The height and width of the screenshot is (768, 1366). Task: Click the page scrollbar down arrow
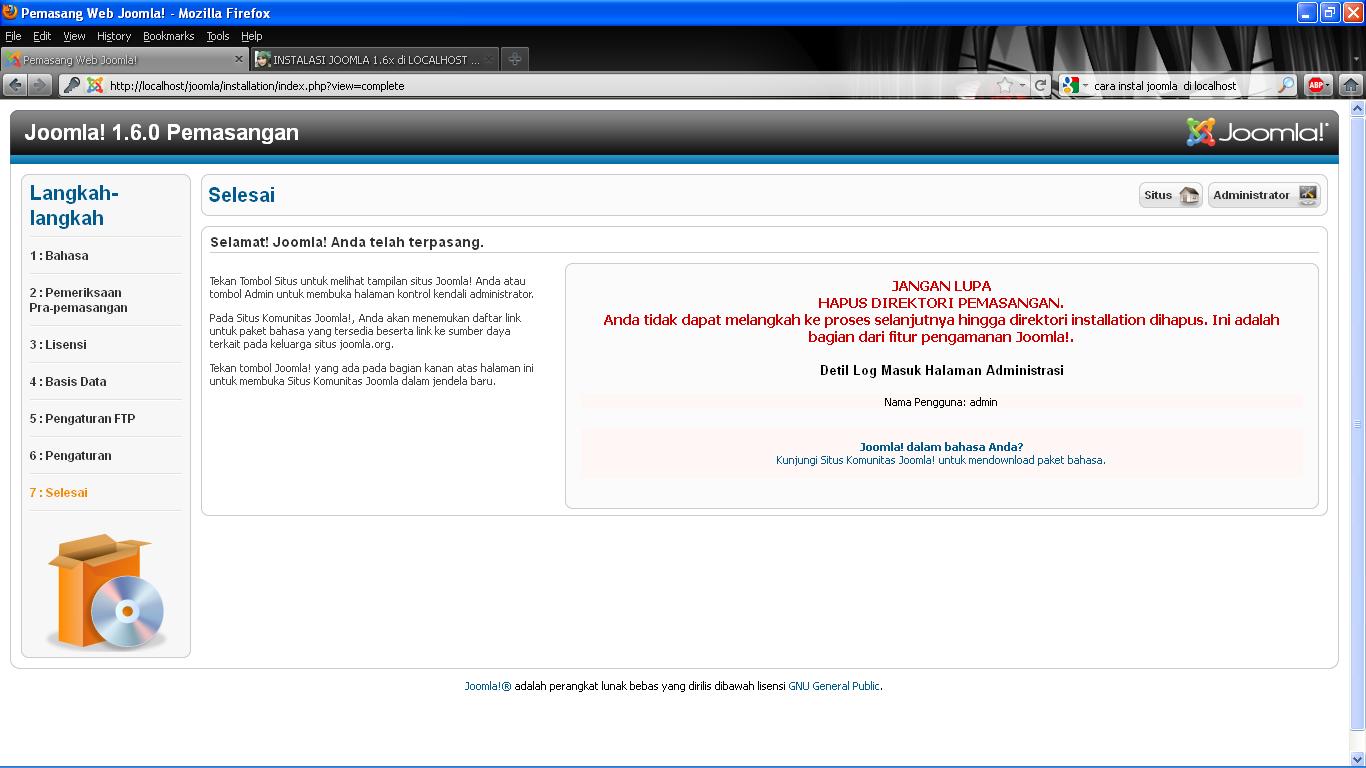point(1357,759)
